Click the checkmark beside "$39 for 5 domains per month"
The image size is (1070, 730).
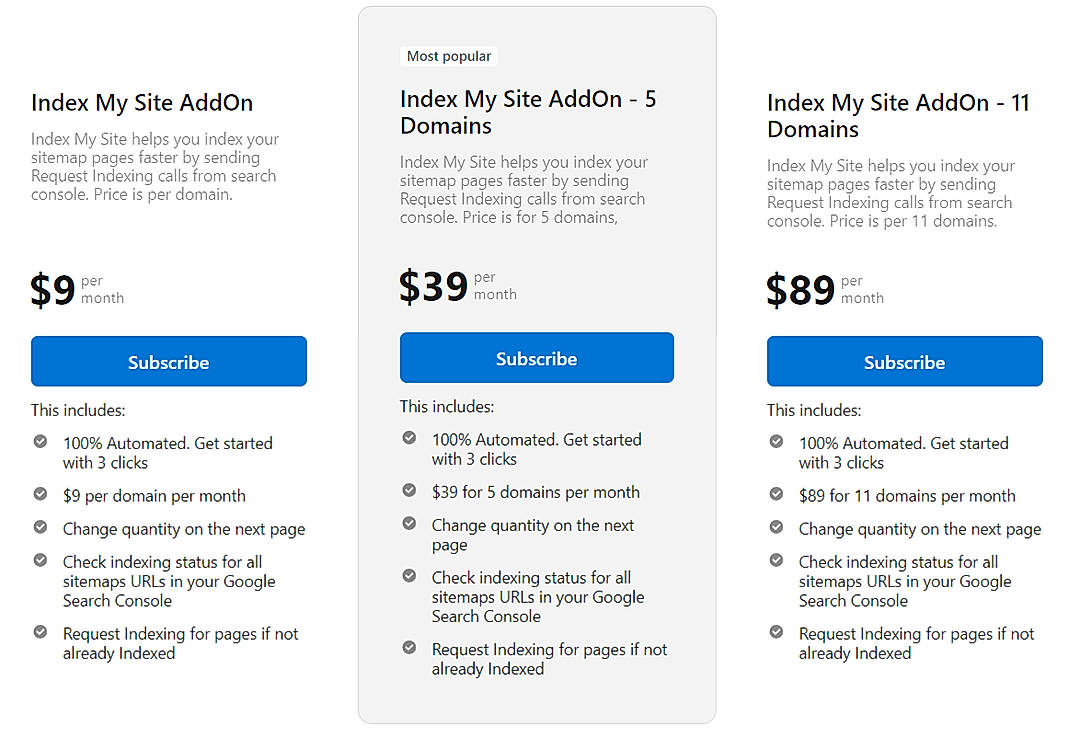(409, 487)
